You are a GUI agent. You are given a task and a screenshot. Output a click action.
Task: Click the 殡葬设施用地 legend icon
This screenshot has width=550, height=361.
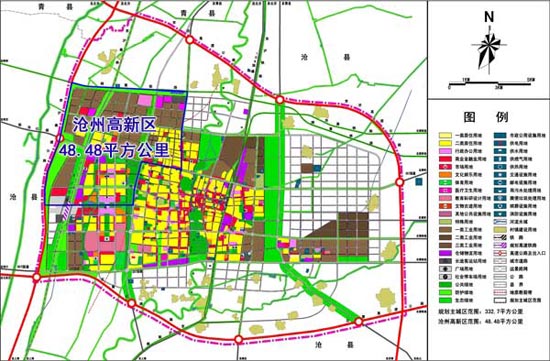pyautogui.click(x=499, y=206)
